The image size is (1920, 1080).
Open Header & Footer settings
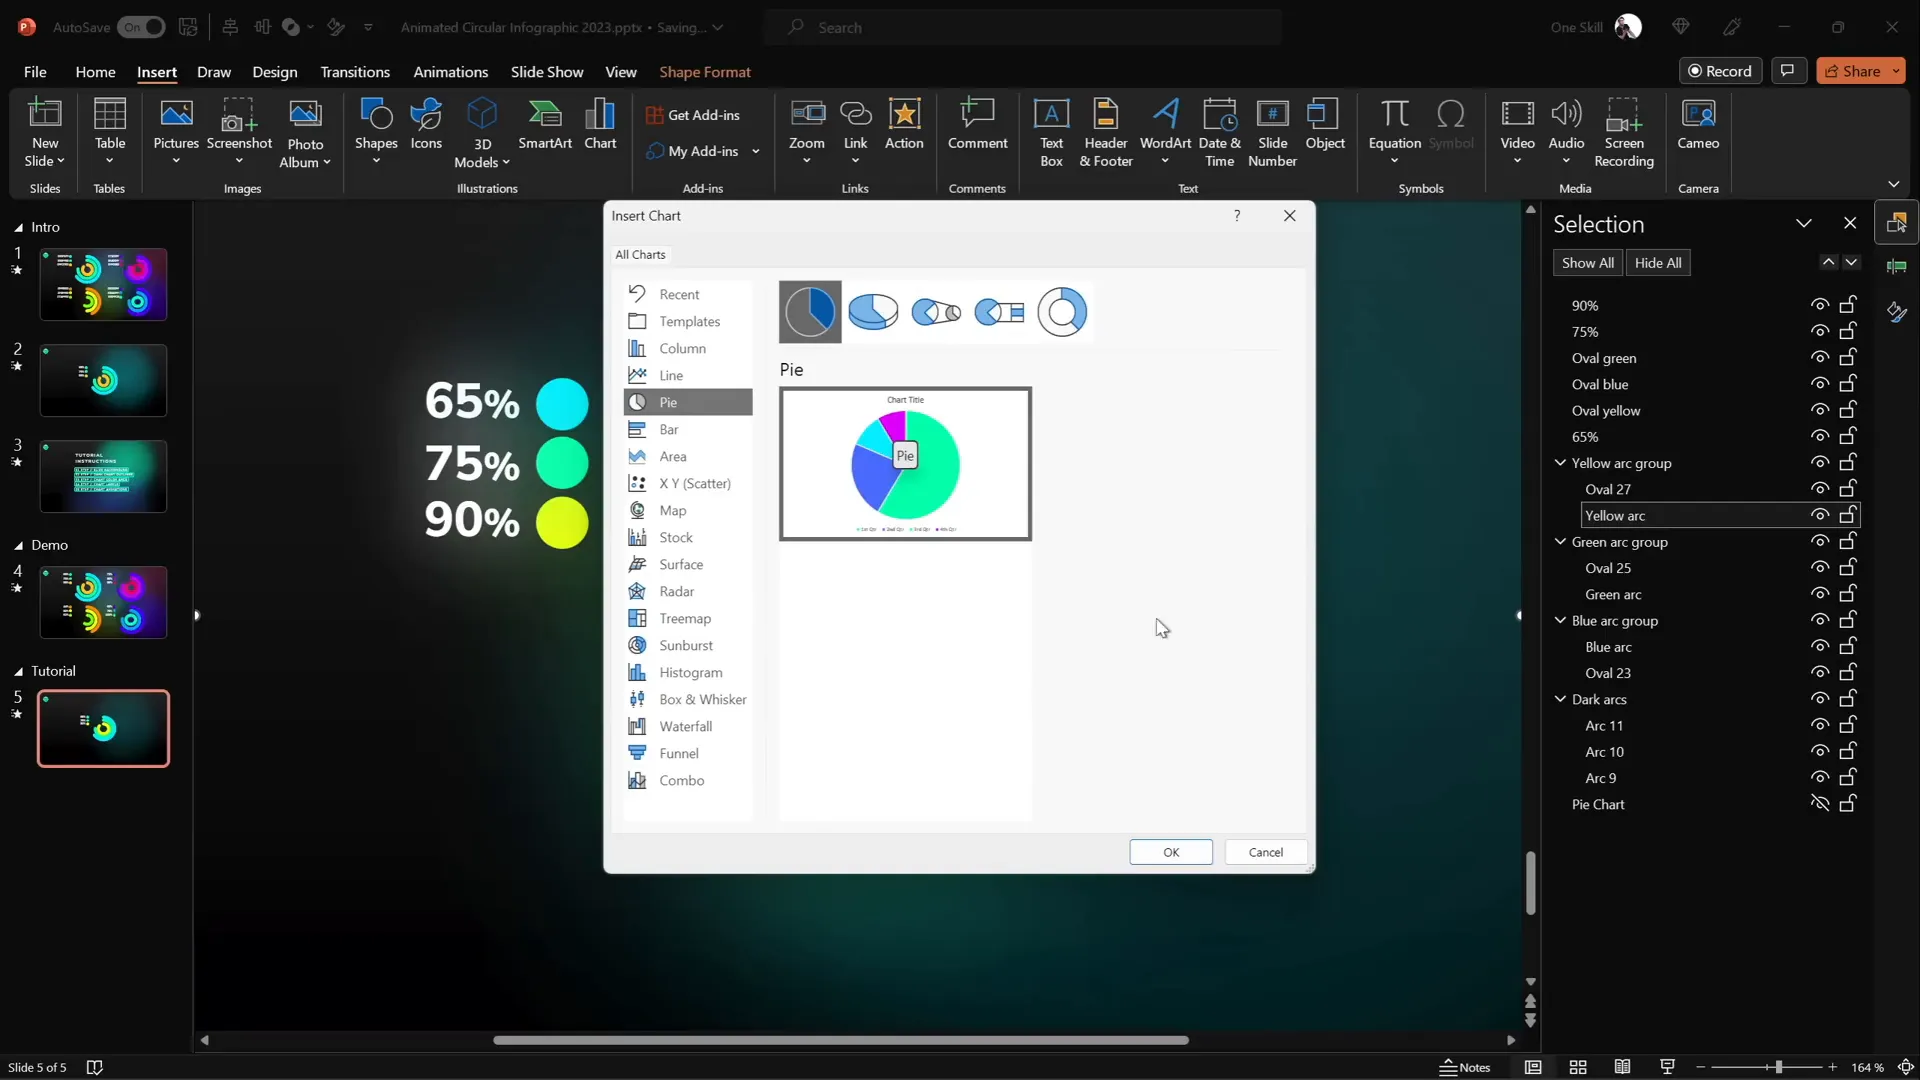tap(1106, 132)
